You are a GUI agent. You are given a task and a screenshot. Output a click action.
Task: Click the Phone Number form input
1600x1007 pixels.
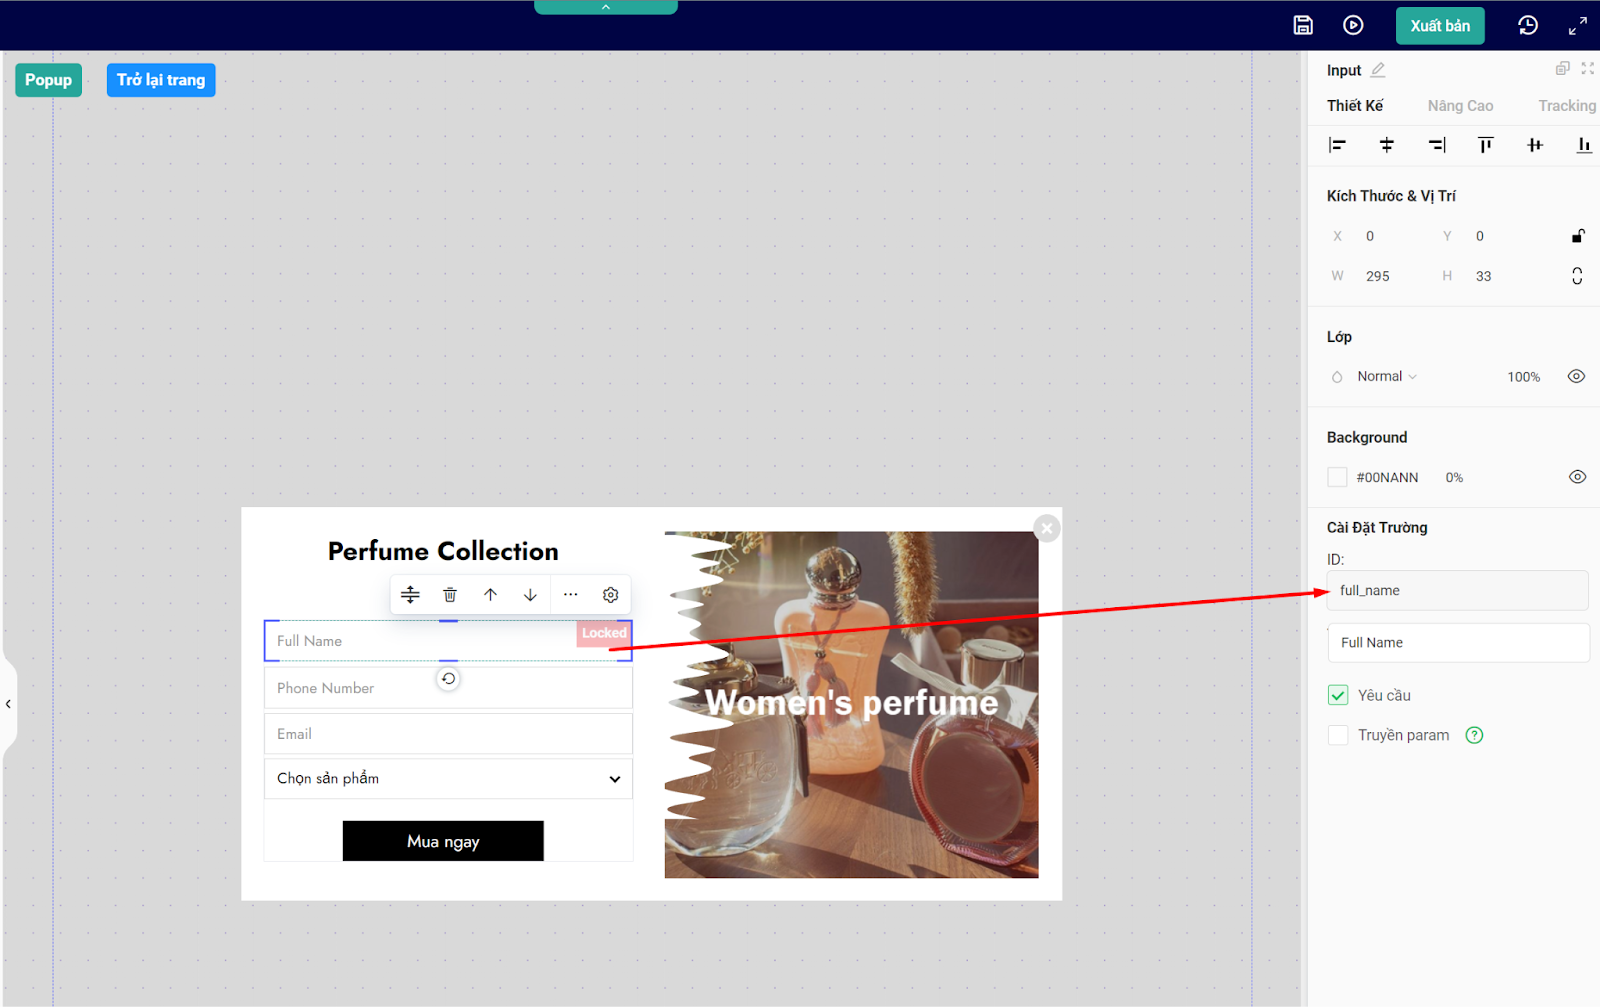point(448,688)
